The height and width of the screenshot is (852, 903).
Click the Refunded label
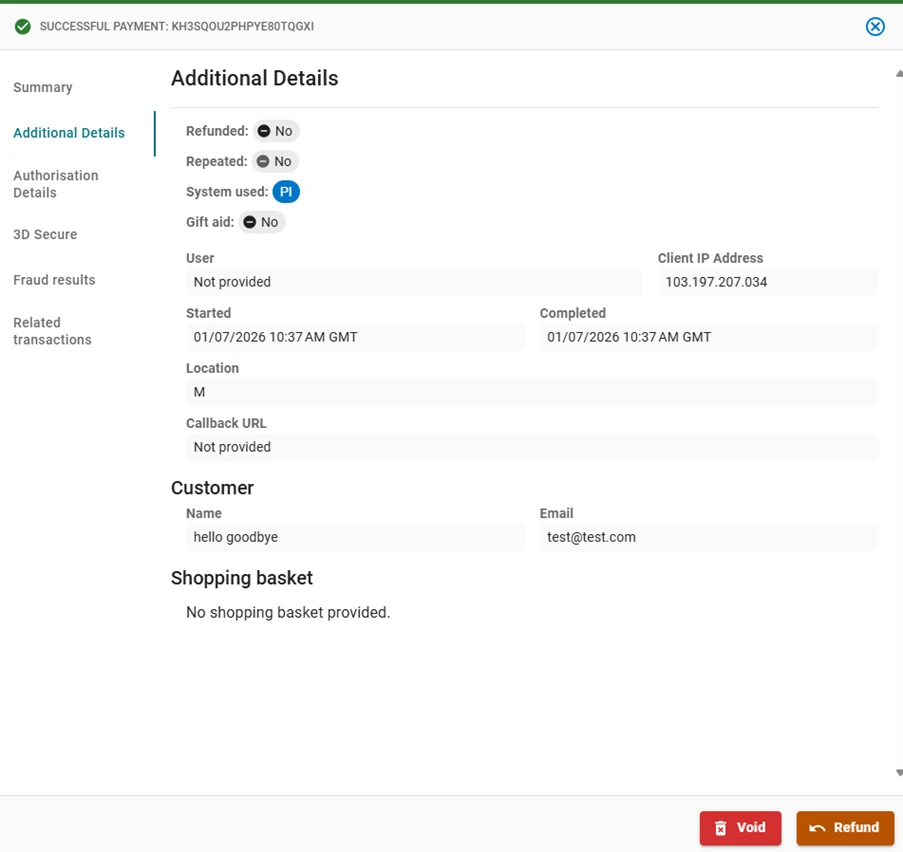[217, 131]
